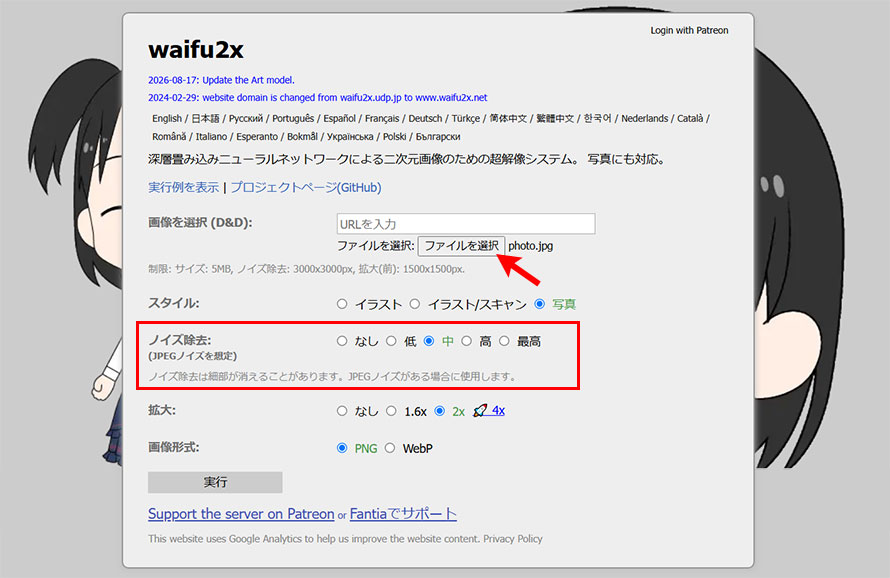
Task: Open the 2024-02-29 domain change notice
Action: click(x=317, y=98)
